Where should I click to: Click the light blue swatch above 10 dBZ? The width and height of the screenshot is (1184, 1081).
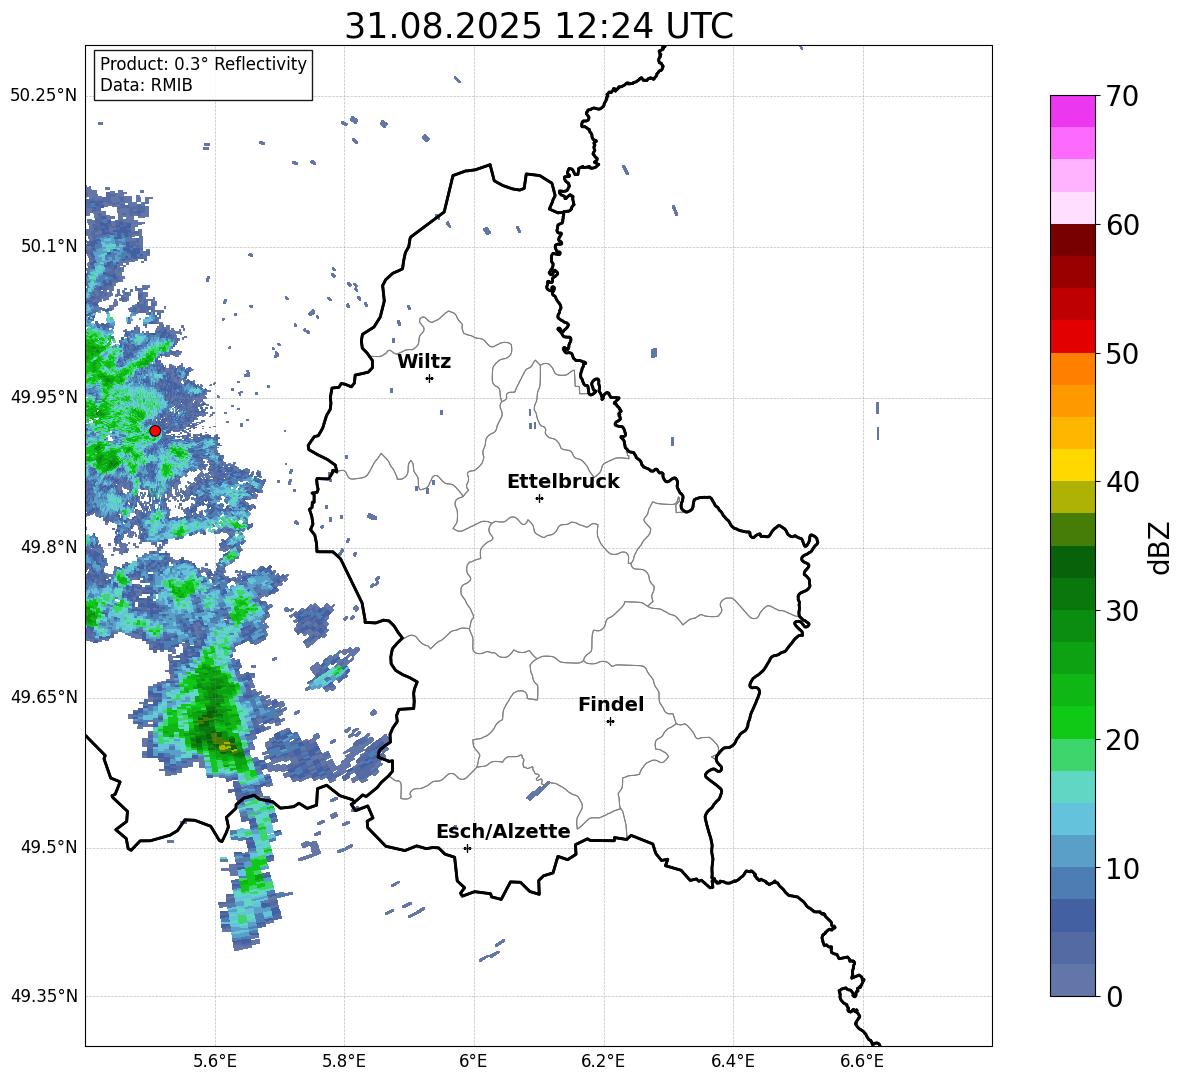(x=1072, y=851)
